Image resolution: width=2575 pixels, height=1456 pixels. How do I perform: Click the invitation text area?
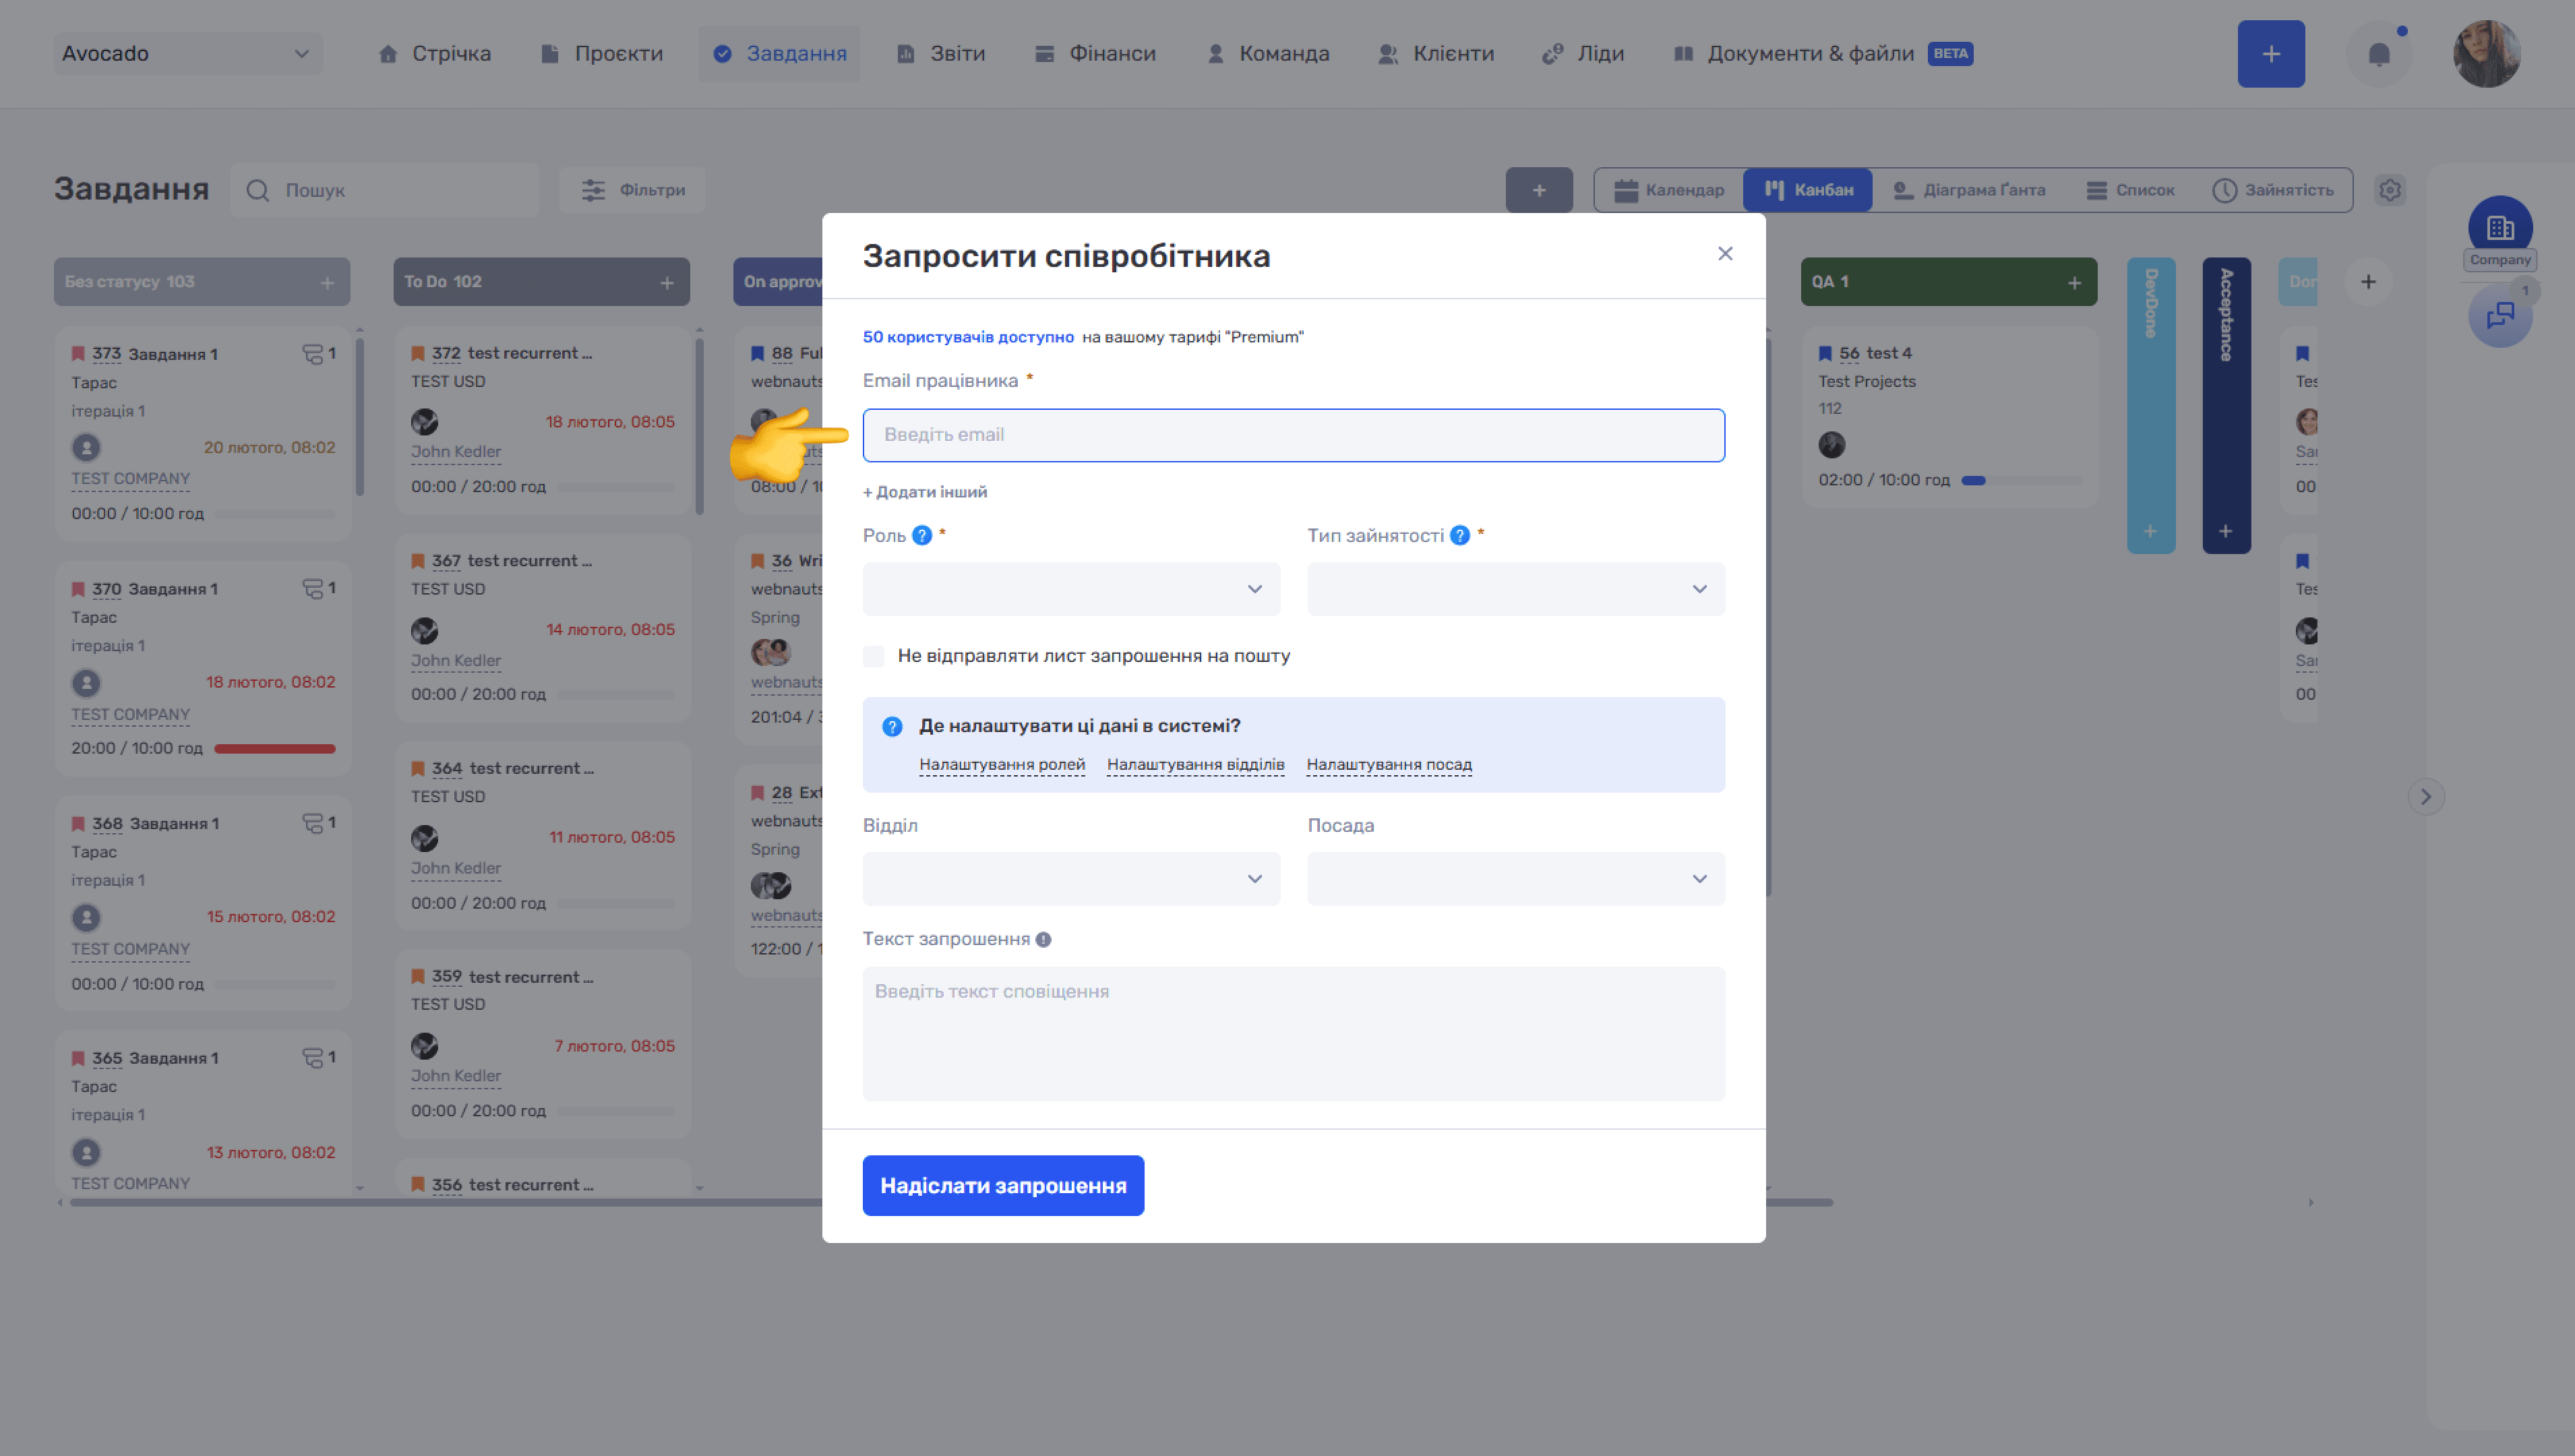point(1293,1034)
